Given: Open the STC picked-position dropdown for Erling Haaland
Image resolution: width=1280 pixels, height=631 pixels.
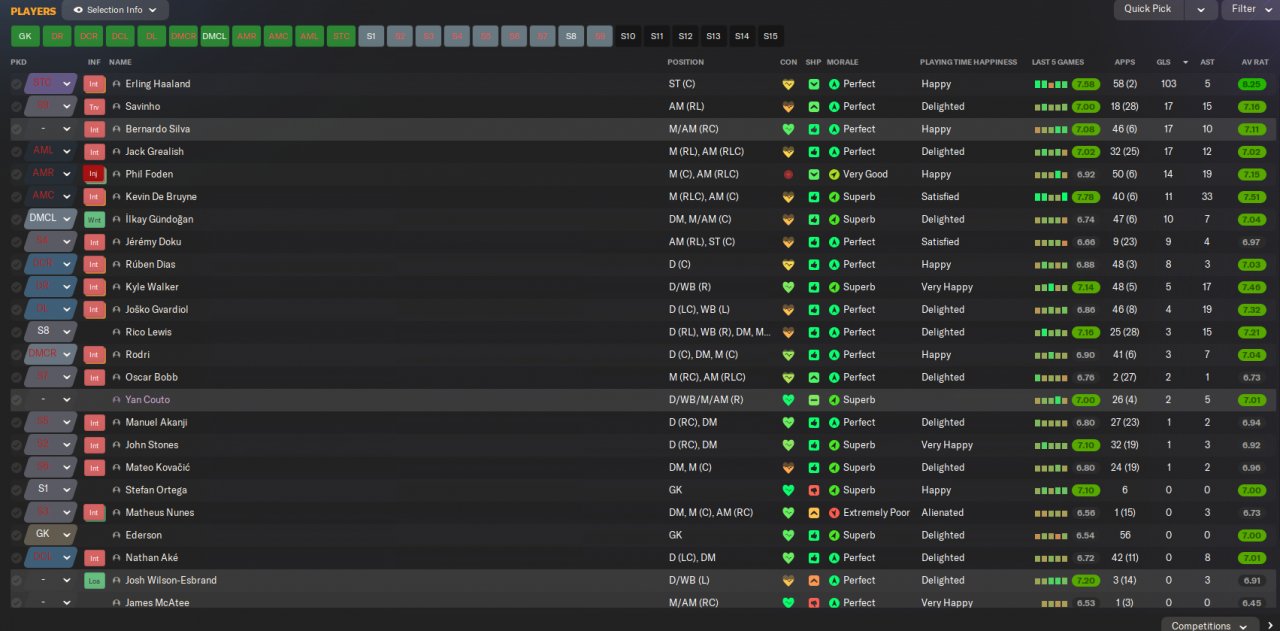Looking at the screenshot, I should (x=51, y=84).
